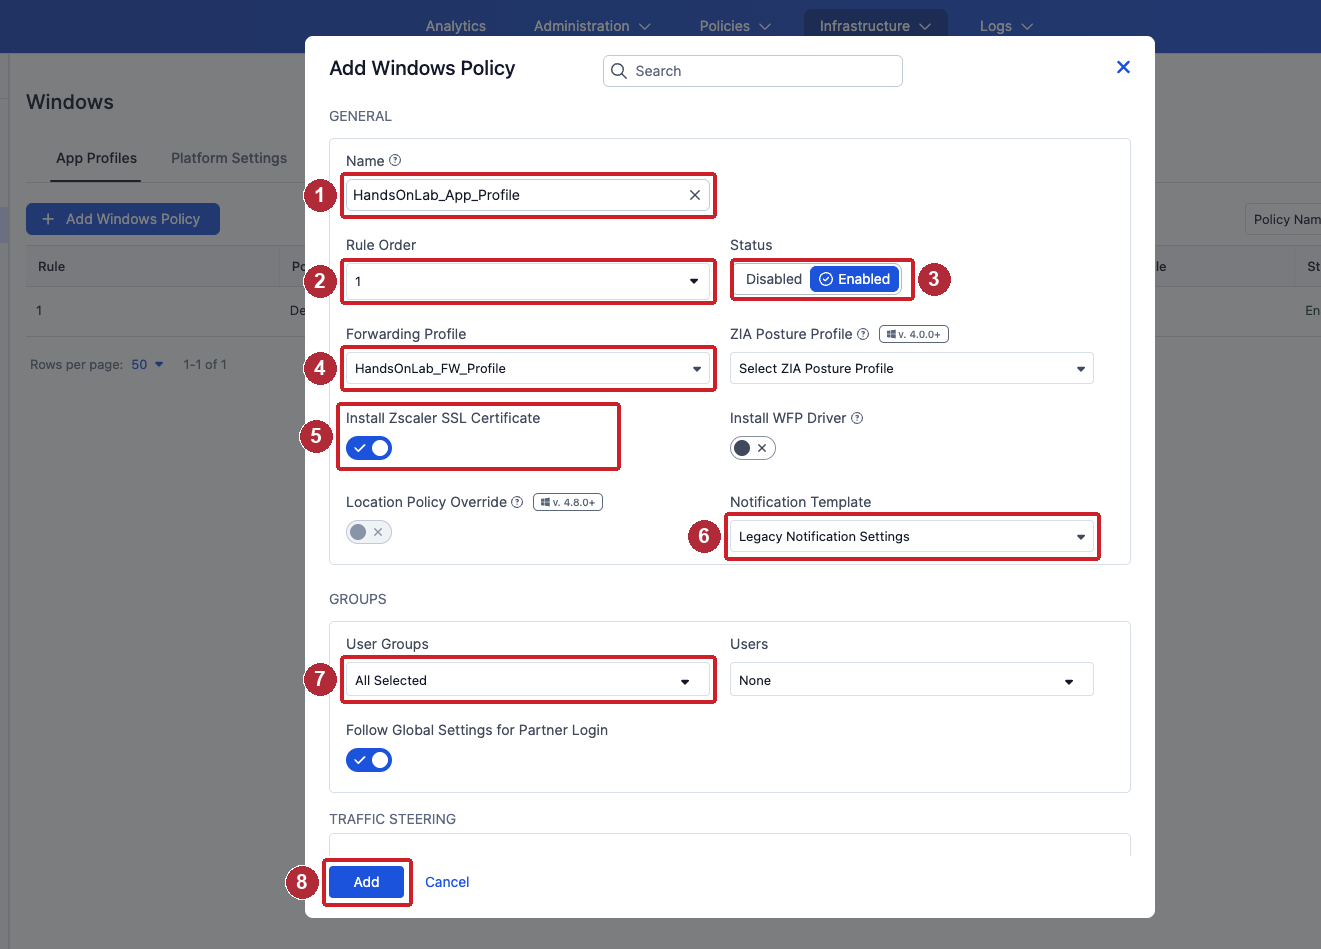The height and width of the screenshot is (949, 1321).
Task: Open the Logs menu
Action: pyautogui.click(x=1006, y=26)
